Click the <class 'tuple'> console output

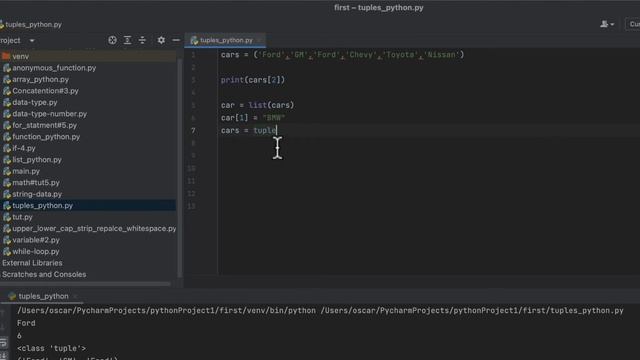point(51,349)
